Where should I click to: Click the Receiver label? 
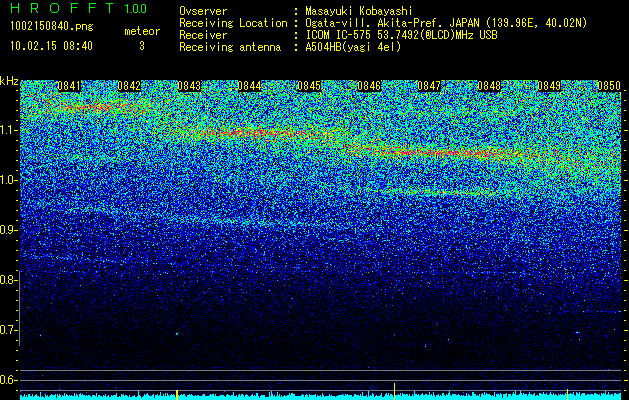[x=203, y=35]
